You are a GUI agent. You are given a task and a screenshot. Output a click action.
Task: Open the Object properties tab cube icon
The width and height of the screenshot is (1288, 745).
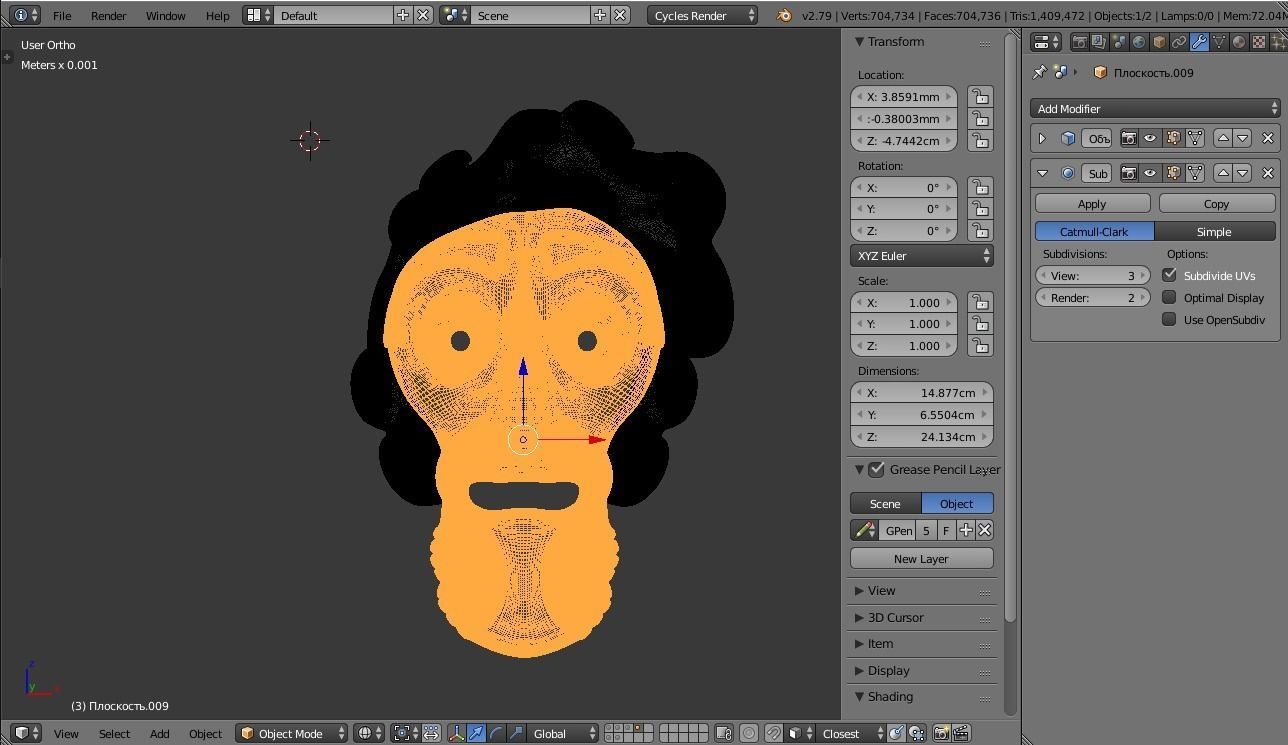[1159, 42]
